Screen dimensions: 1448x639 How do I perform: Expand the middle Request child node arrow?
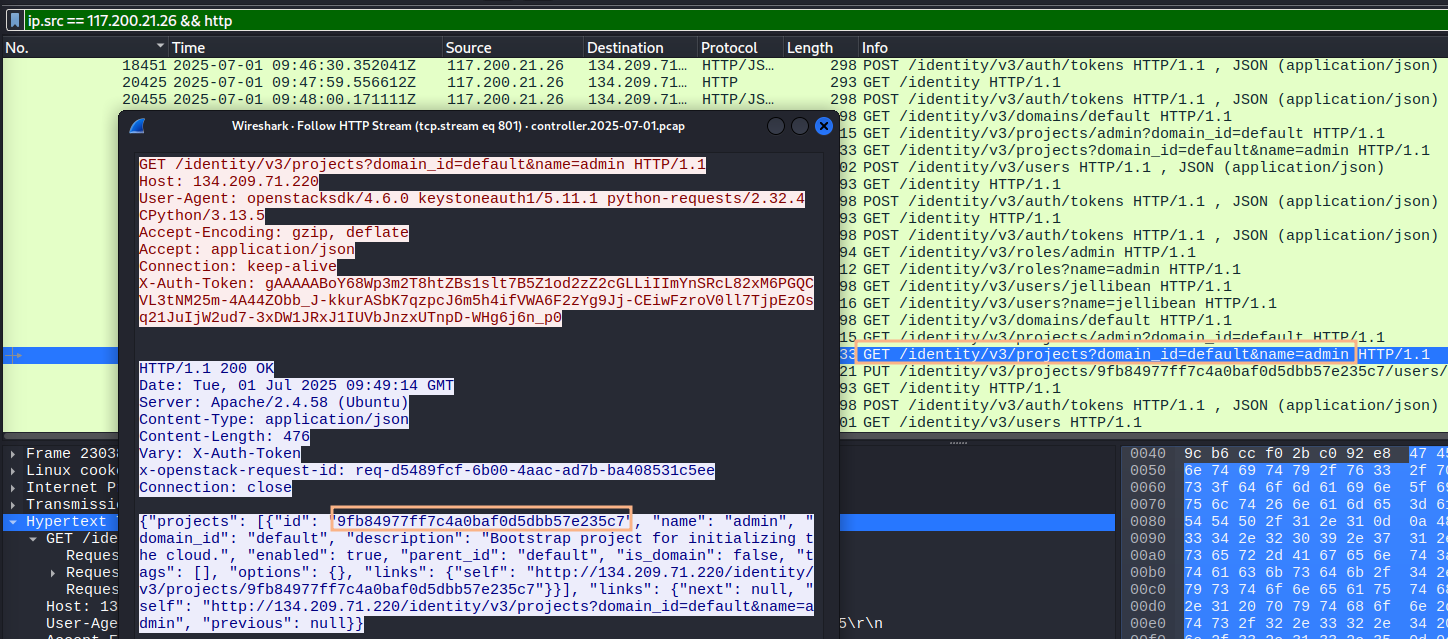click(54, 573)
